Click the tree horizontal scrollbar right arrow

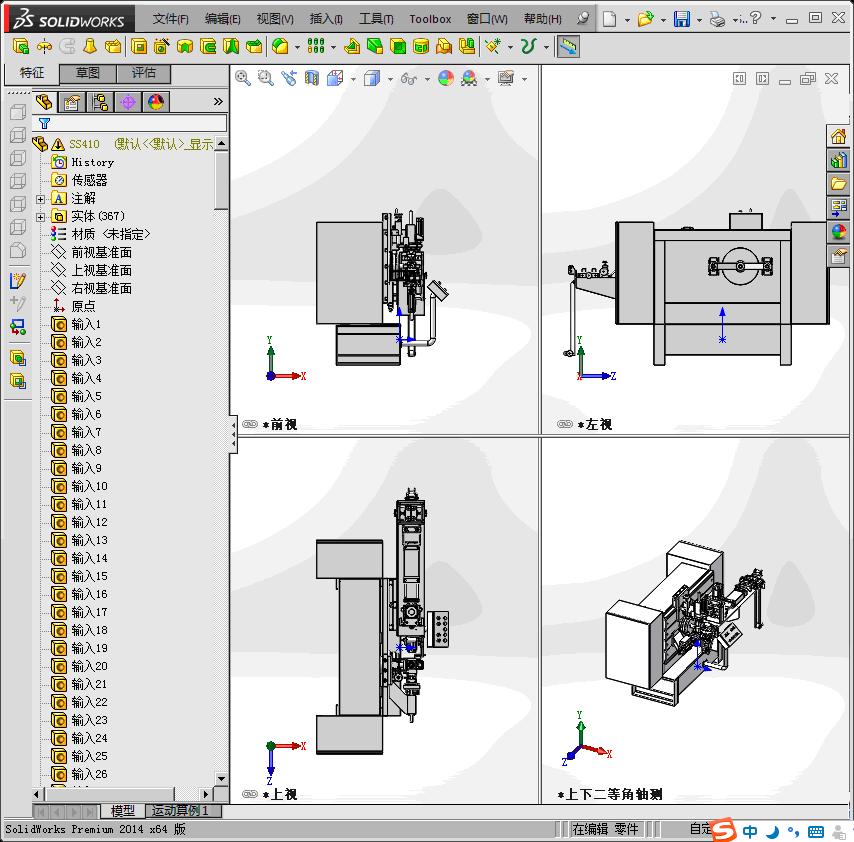[205, 794]
